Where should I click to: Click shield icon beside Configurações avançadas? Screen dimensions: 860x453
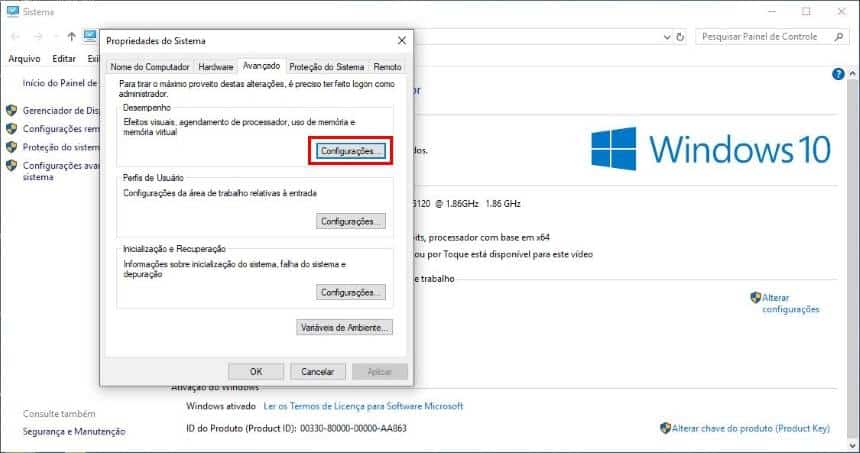point(12,165)
